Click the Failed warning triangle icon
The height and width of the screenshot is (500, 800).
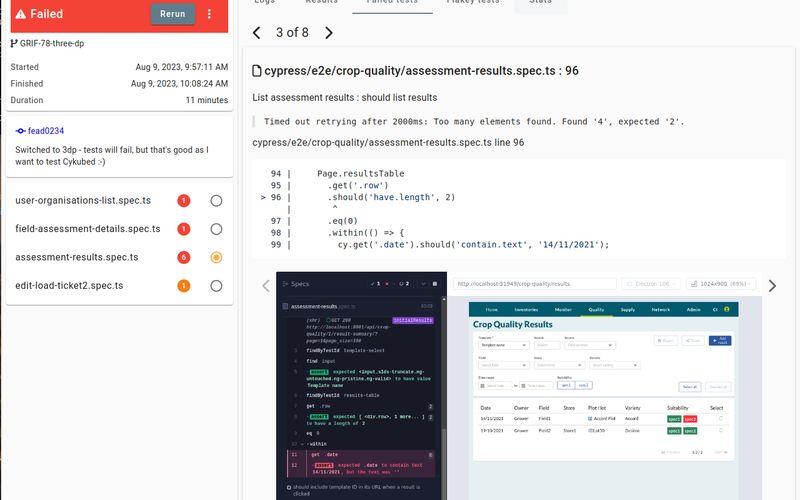tap(20, 14)
